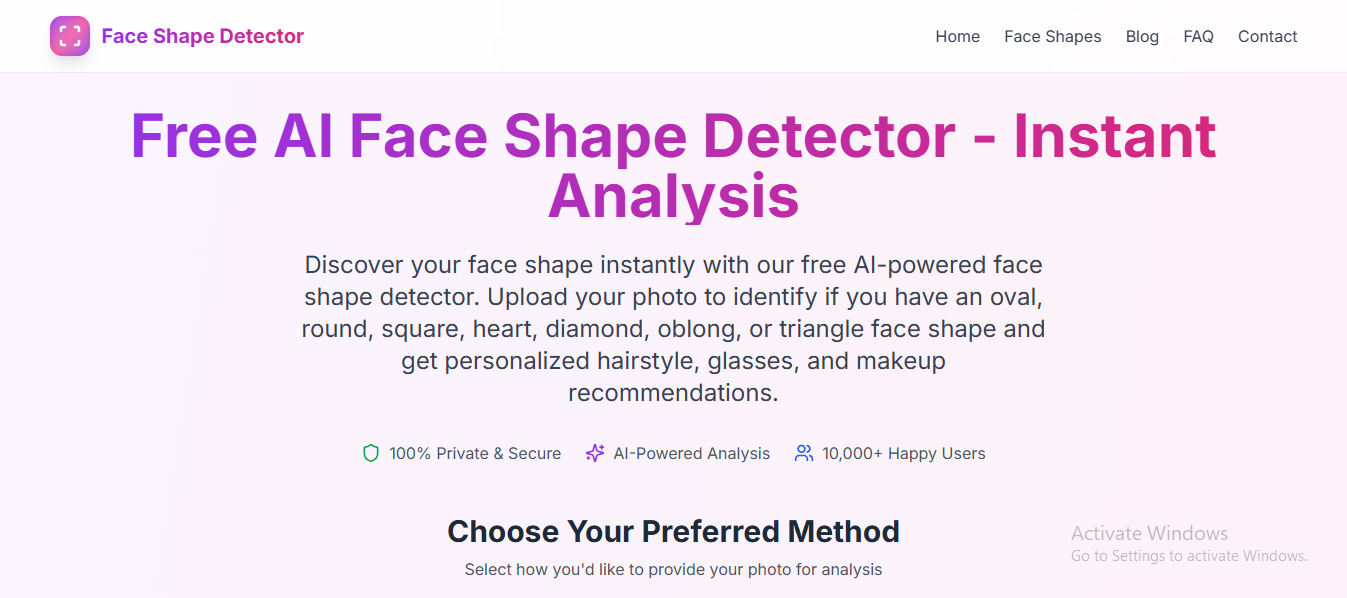Click the green shield Private & Secure icon
The height and width of the screenshot is (598, 1347).
[370, 453]
